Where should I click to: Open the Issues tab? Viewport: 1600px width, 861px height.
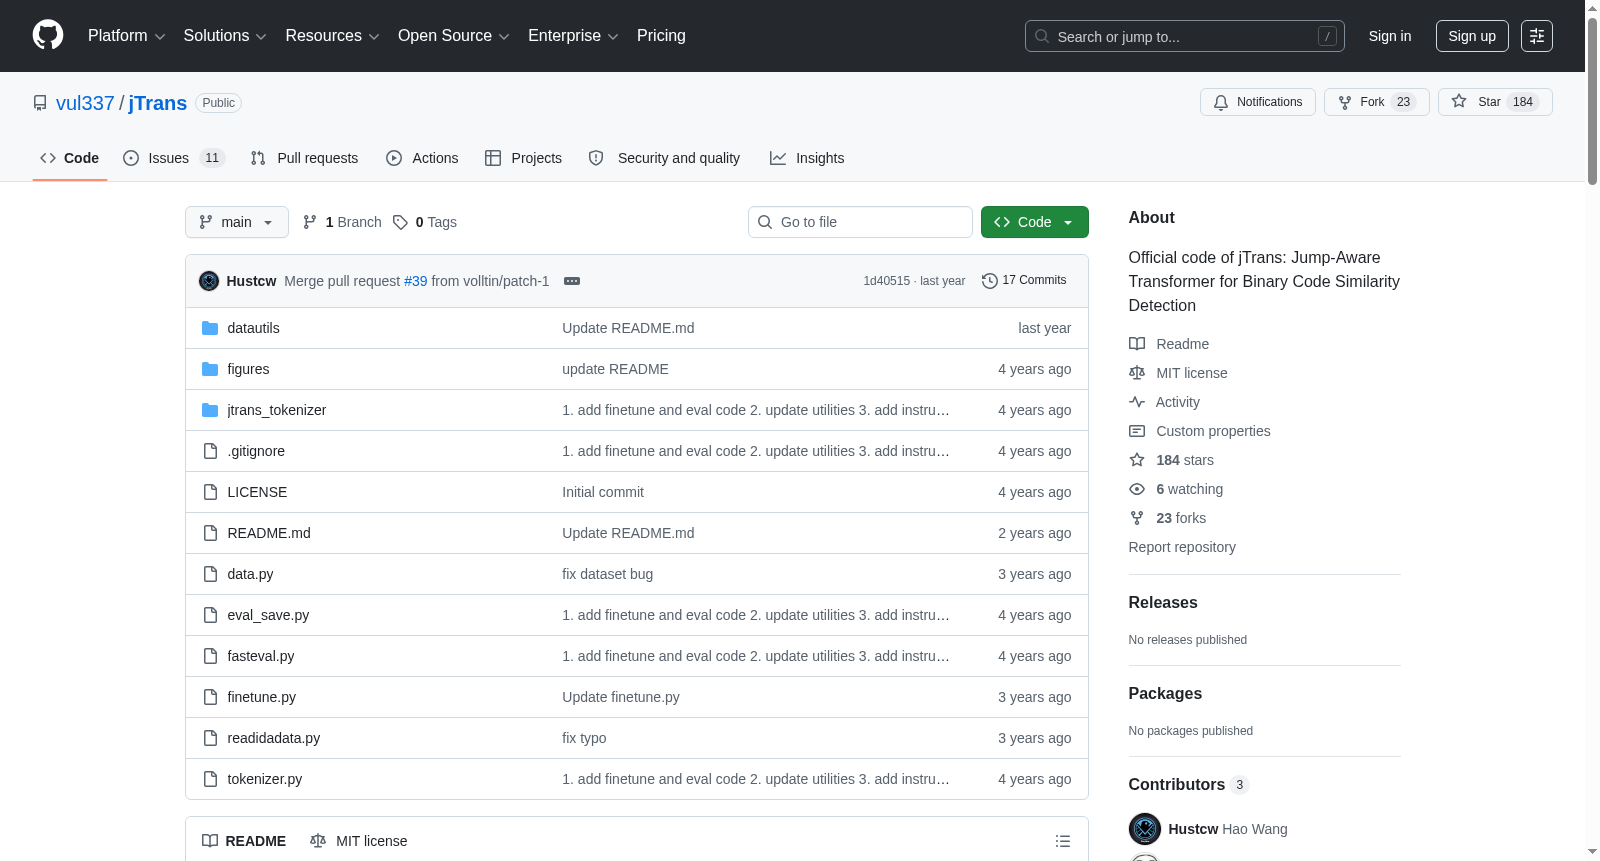coord(174,158)
